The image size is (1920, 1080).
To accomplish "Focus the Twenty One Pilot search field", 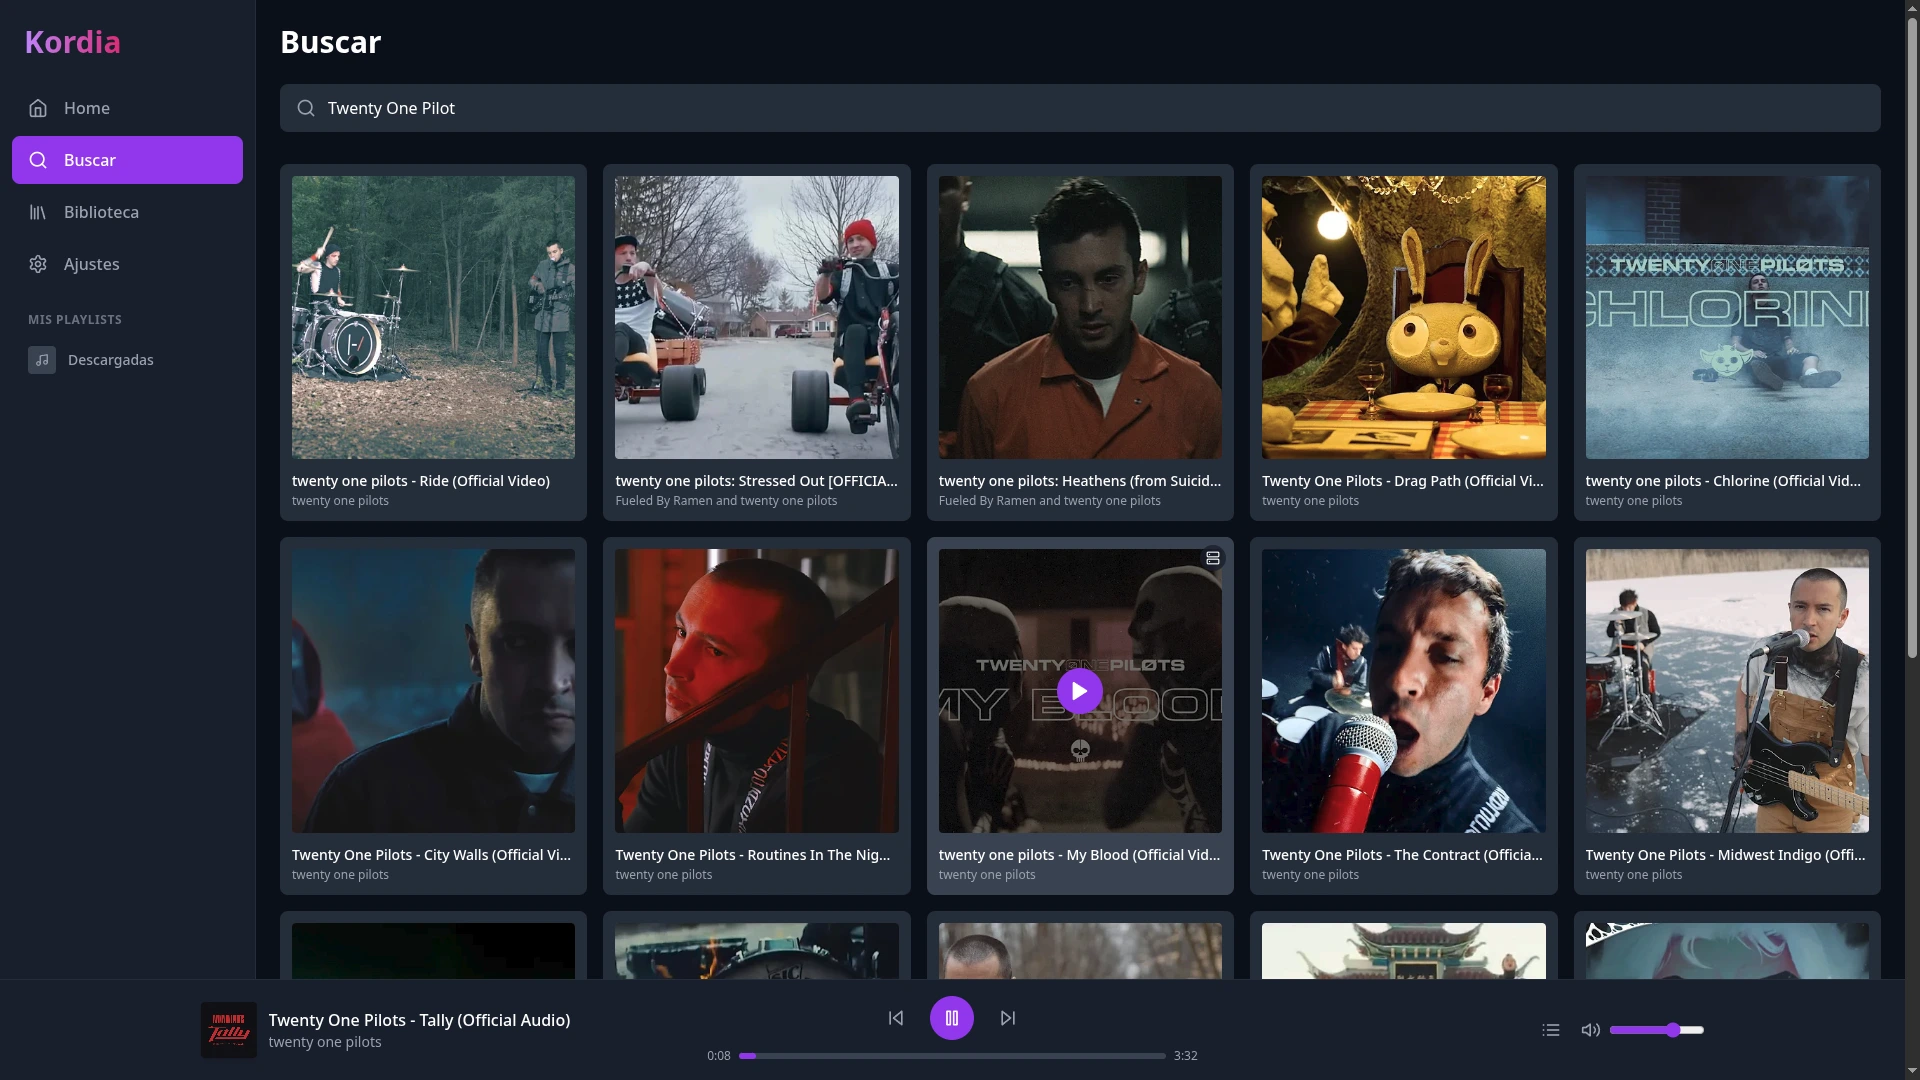I will click(1080, 108).
